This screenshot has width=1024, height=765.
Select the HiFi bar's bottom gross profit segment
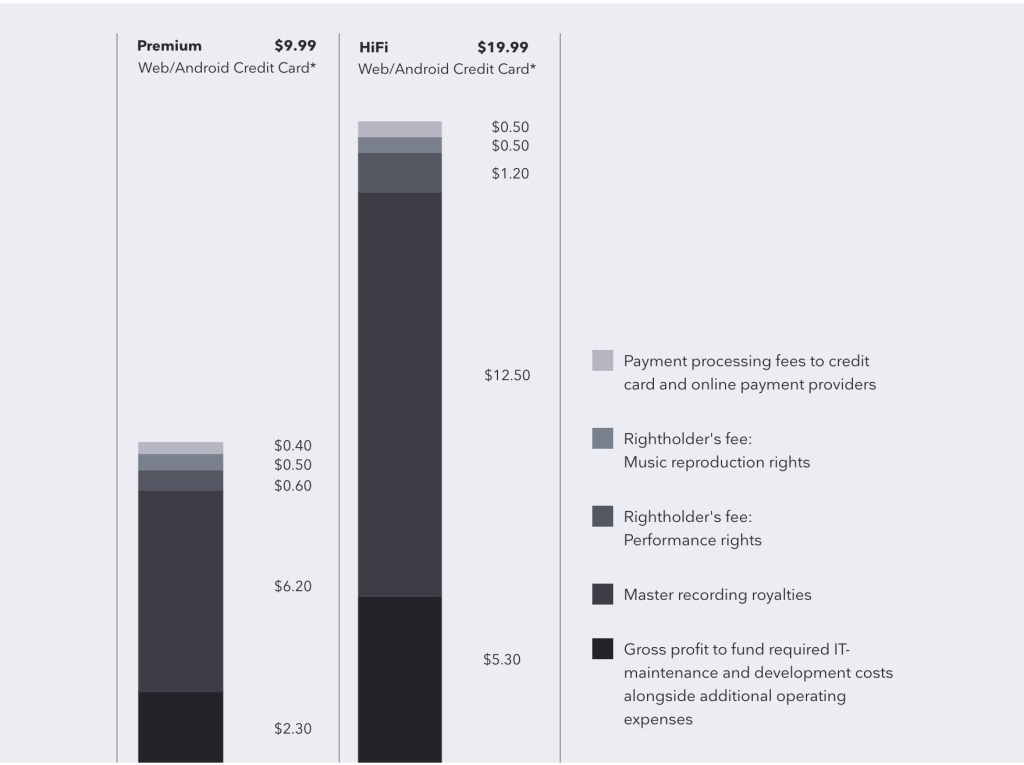point(399,678)
